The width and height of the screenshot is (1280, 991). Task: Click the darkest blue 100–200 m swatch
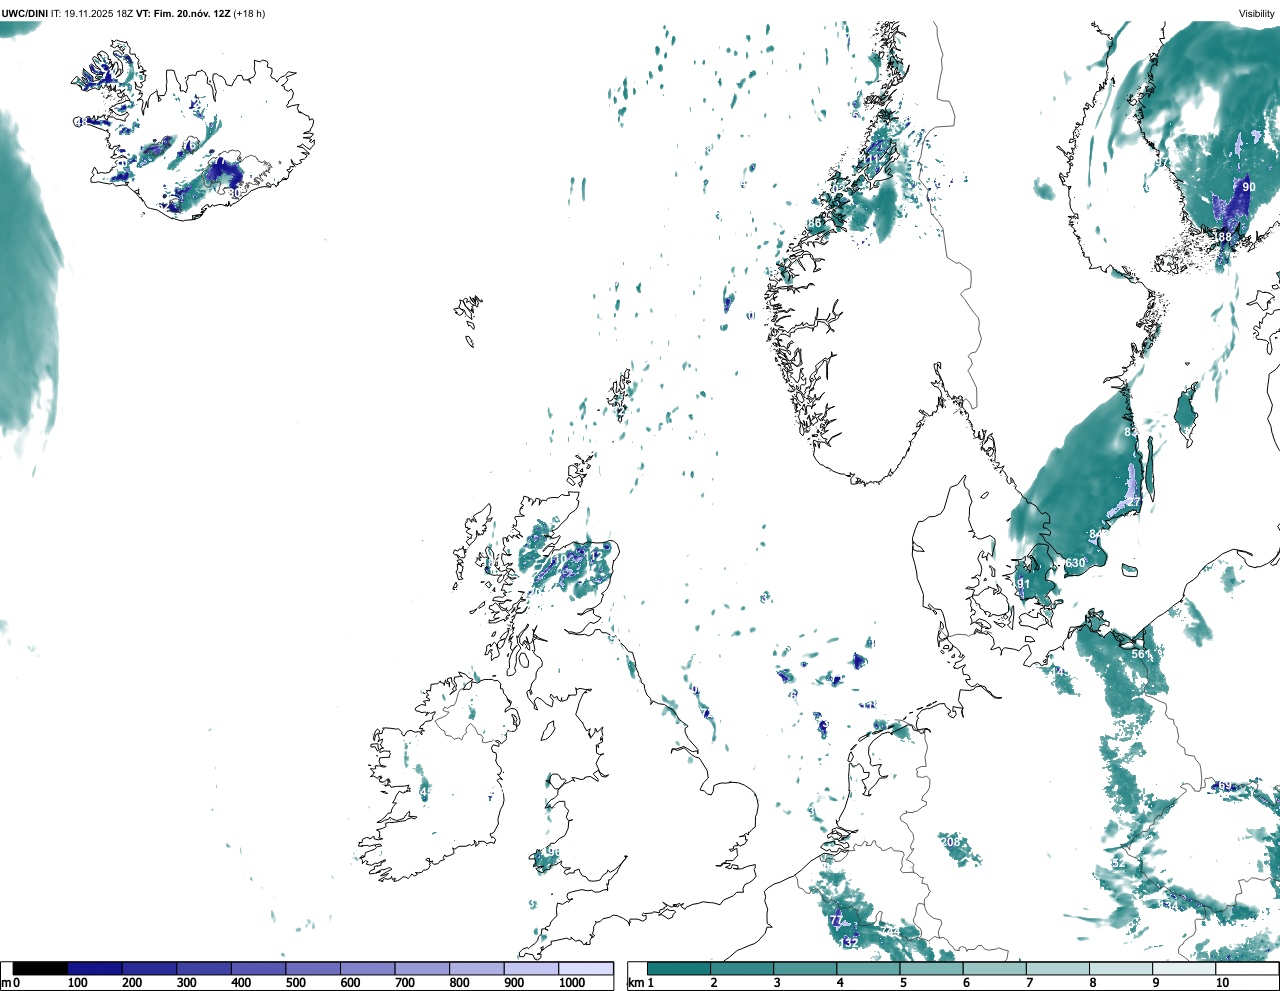pyautogui.click(x=95, y=968)
